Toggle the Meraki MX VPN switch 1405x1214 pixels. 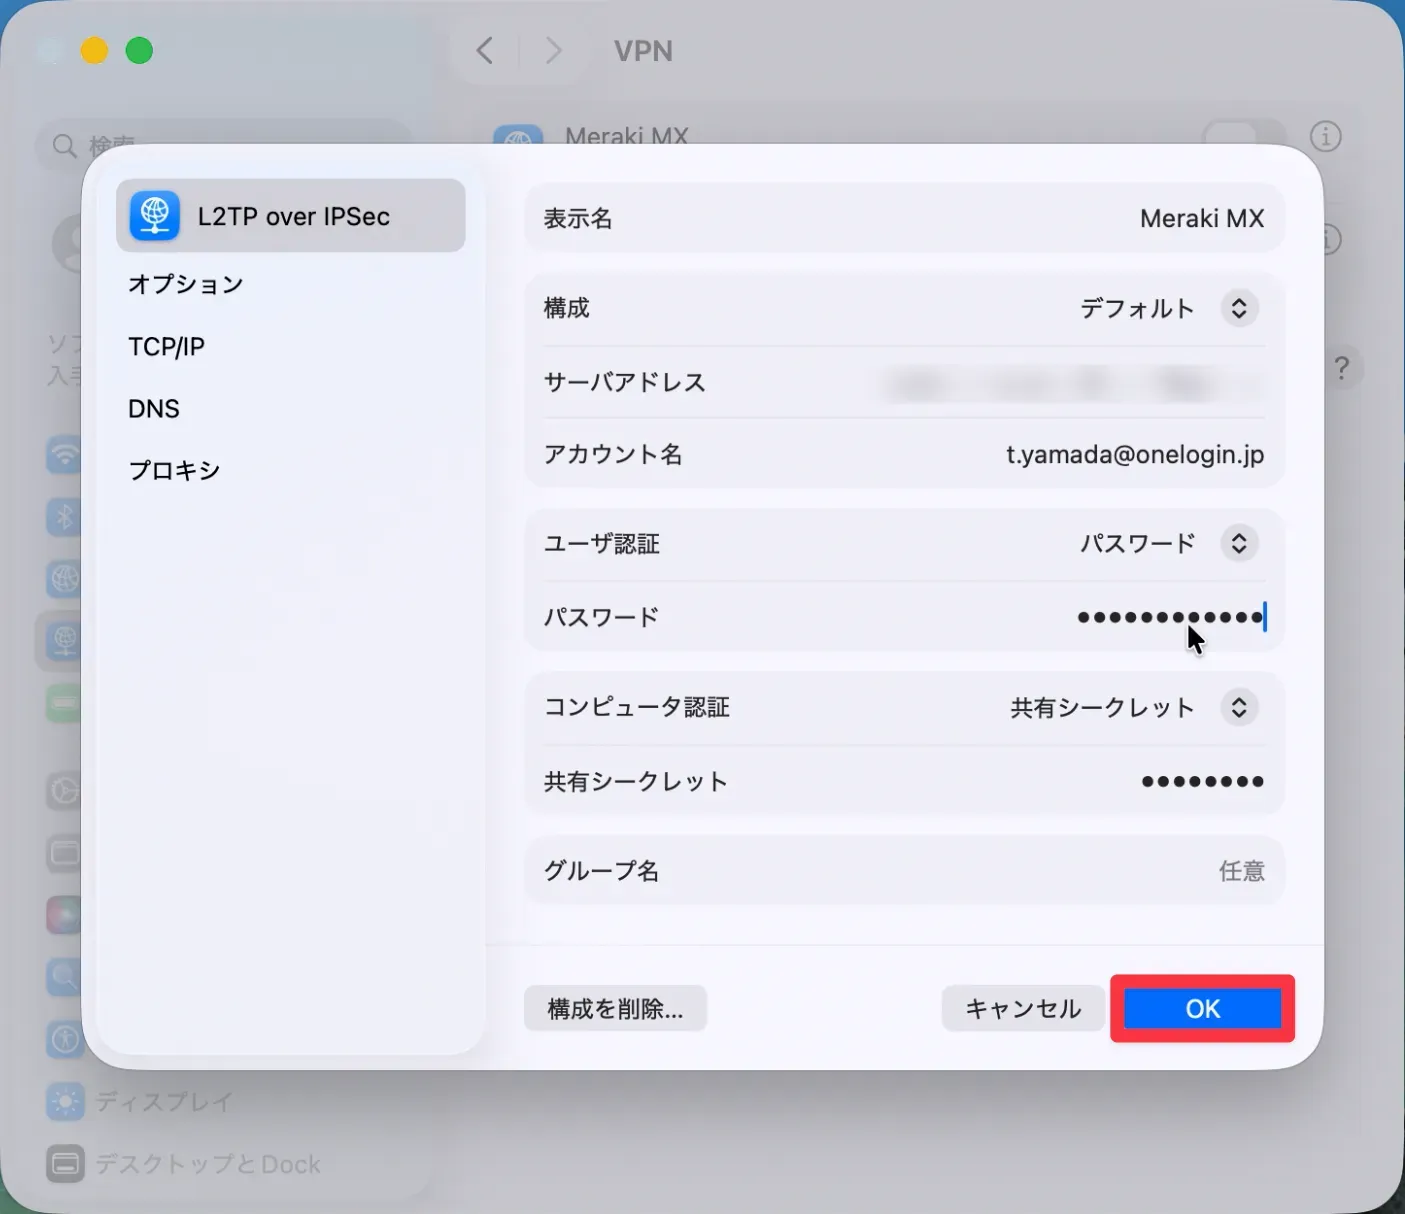tap(1242, 136)
